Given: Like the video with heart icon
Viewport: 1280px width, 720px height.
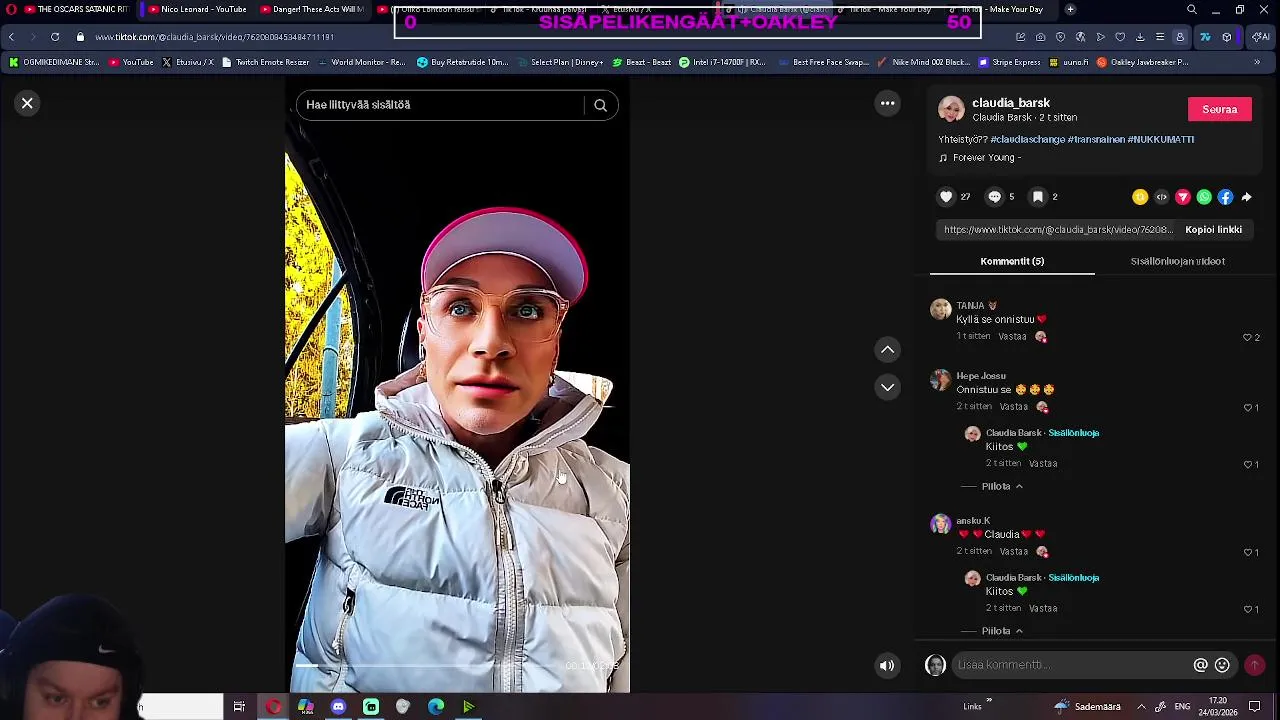Looking at the screenshot, I should [x=946, y=197].
